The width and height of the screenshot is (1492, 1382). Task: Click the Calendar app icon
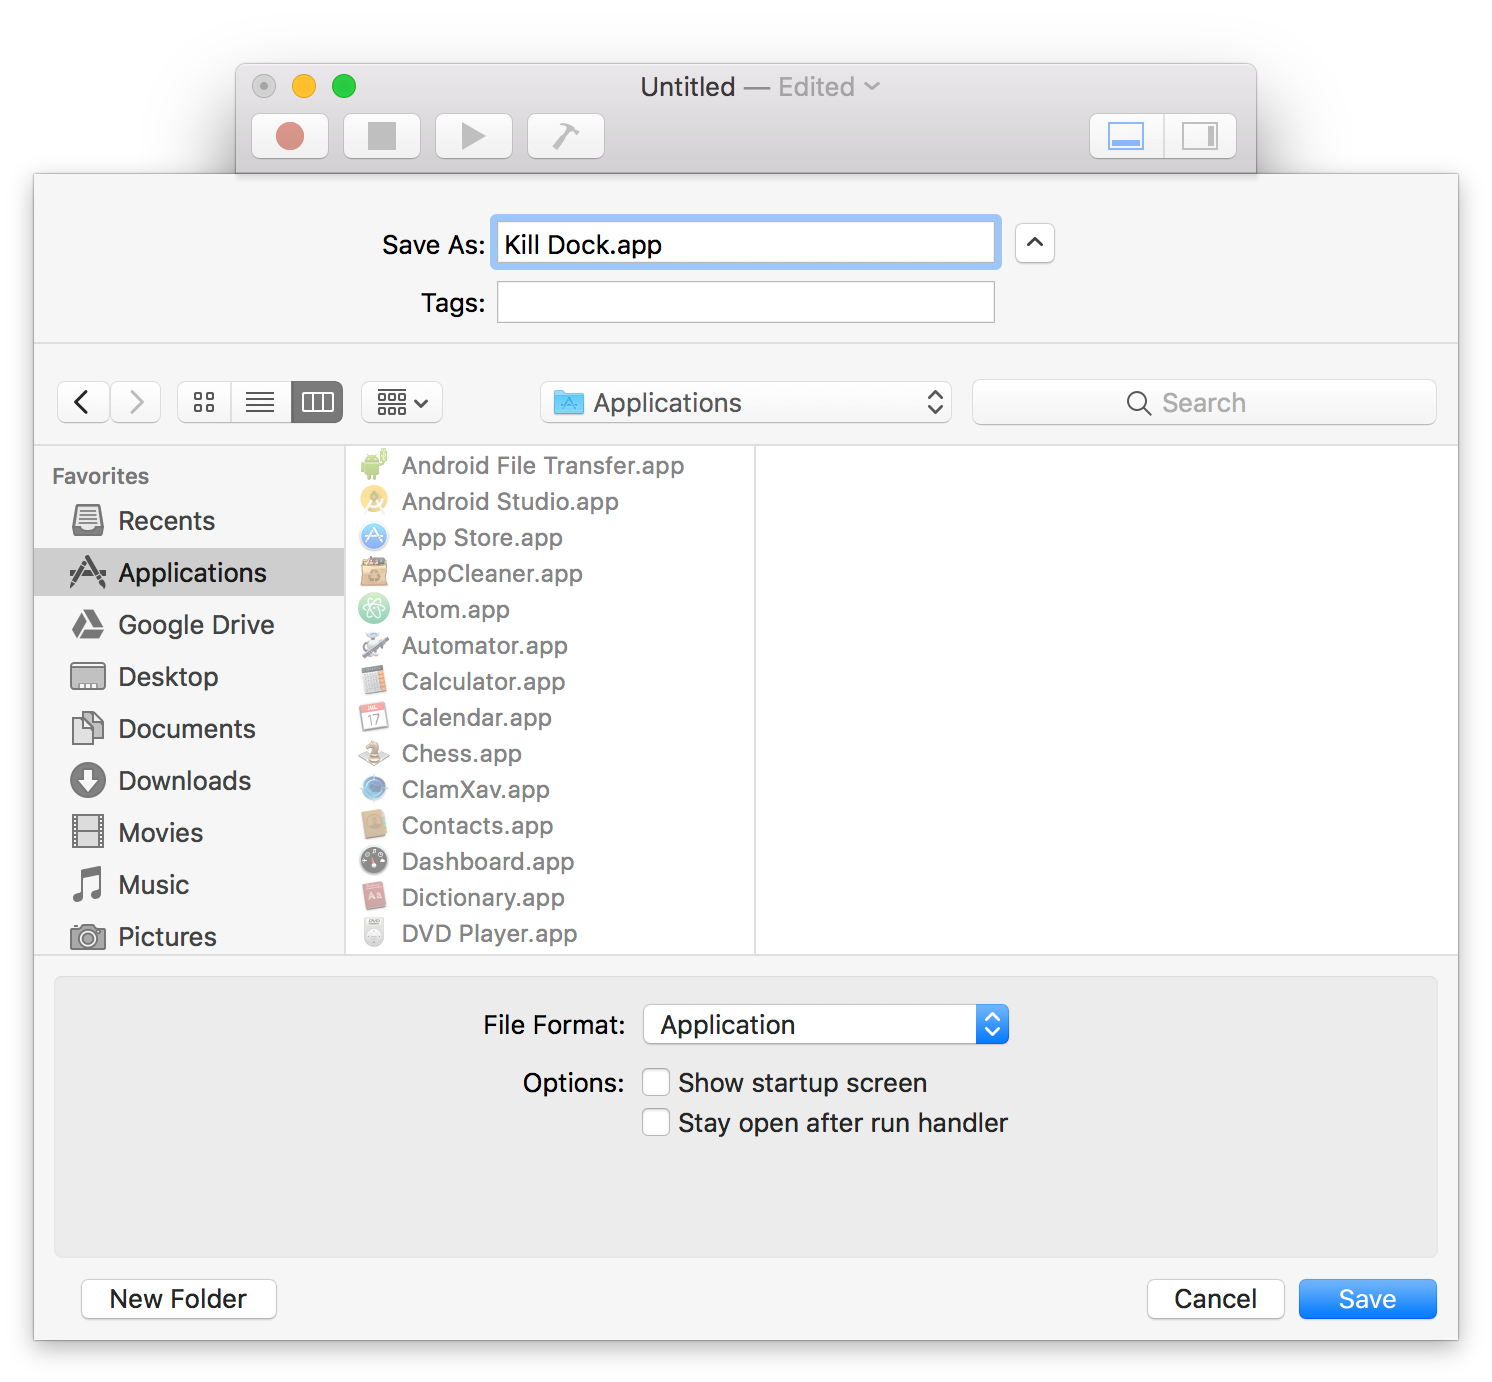click(x=374, y=717)
